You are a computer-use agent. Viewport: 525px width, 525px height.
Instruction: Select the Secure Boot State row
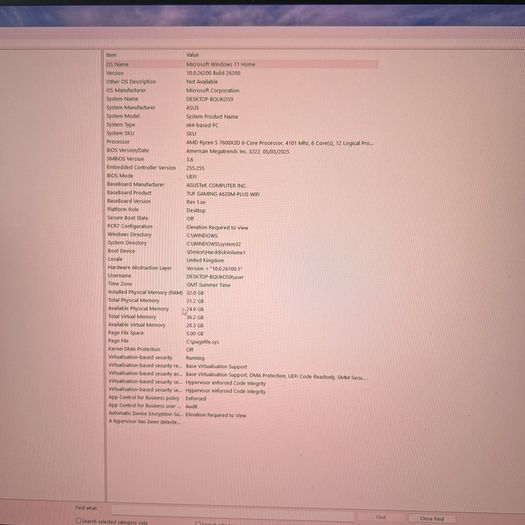click(x=240, y=218)
